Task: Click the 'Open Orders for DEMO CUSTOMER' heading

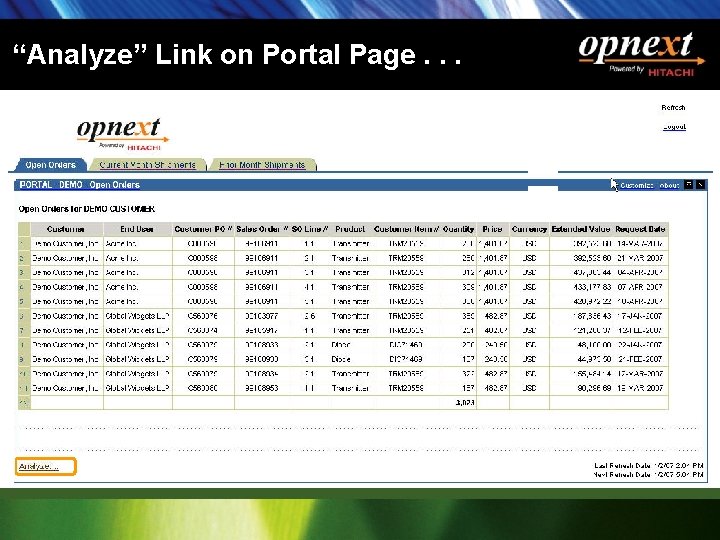Action: (86, 209)
